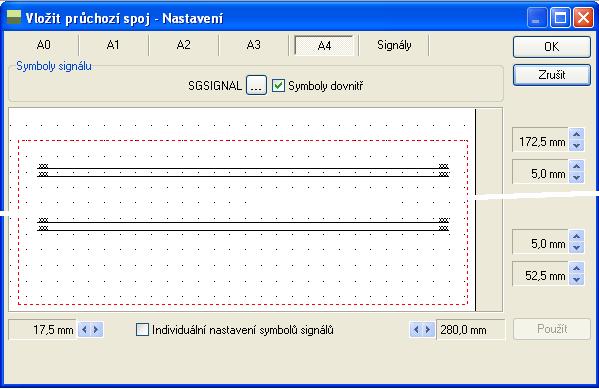Increase the 5,0 mm value above 52,5 mm
Screen dimensions: 599x389
coord(576,236)
